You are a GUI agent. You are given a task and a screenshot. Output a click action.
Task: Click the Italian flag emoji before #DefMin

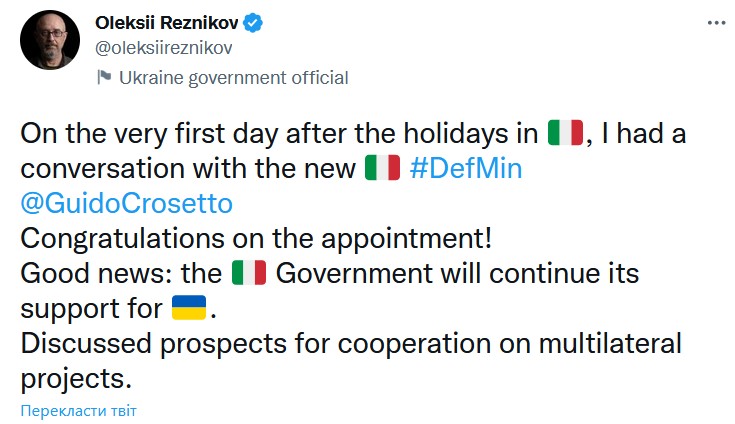click(382, 168)
